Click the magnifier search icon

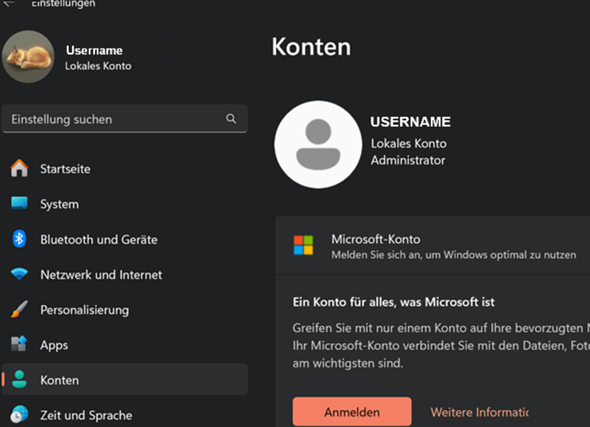coord(231,119)
